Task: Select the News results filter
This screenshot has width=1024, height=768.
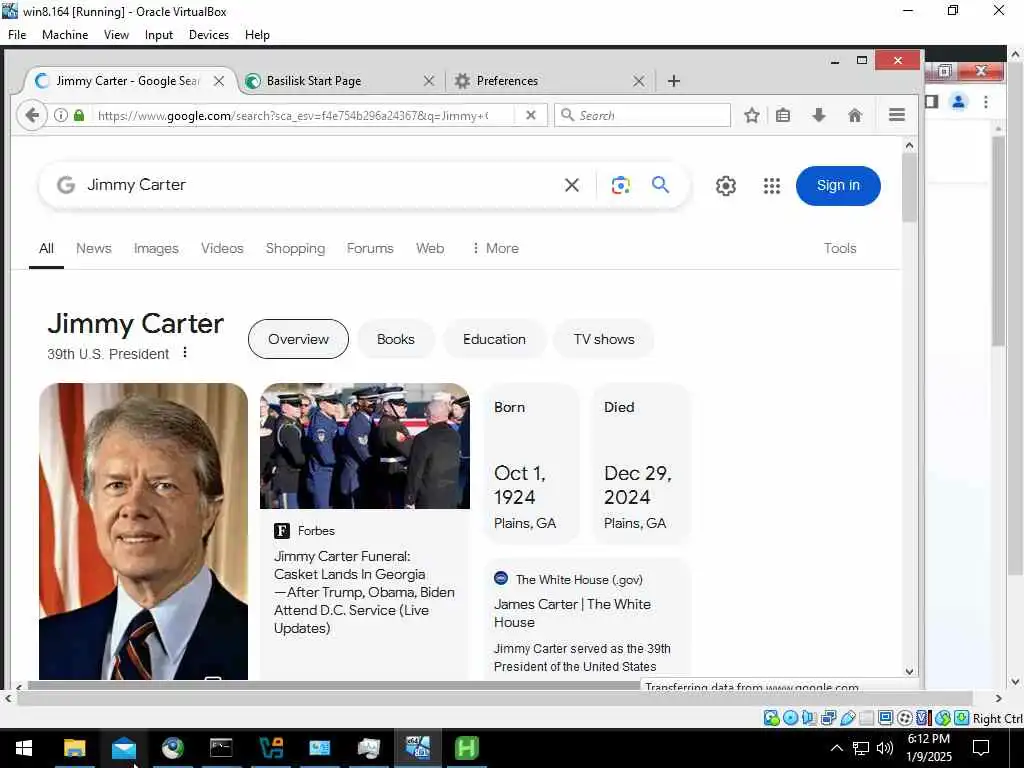Action: (x=93, y=248)
